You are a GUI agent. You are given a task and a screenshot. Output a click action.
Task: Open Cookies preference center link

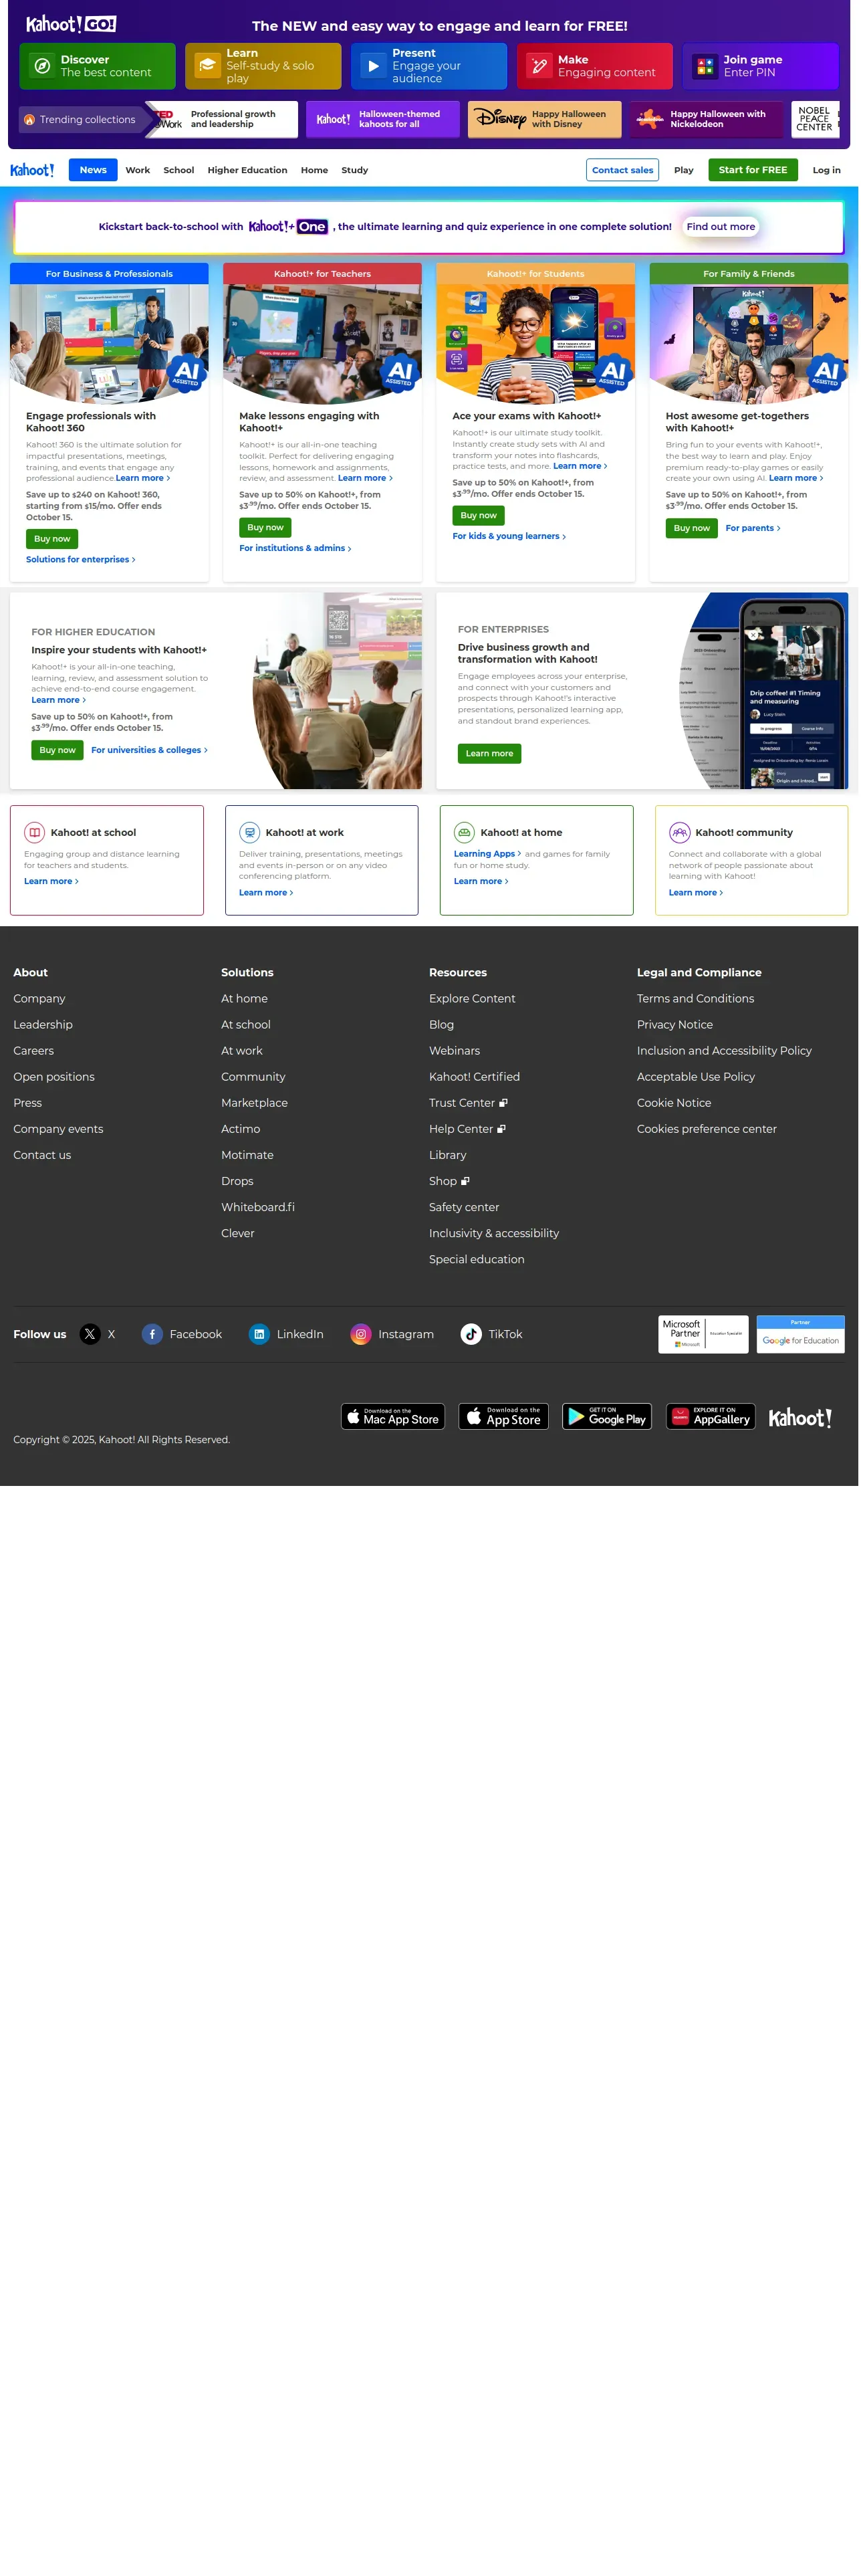[x=707, y=1129]
